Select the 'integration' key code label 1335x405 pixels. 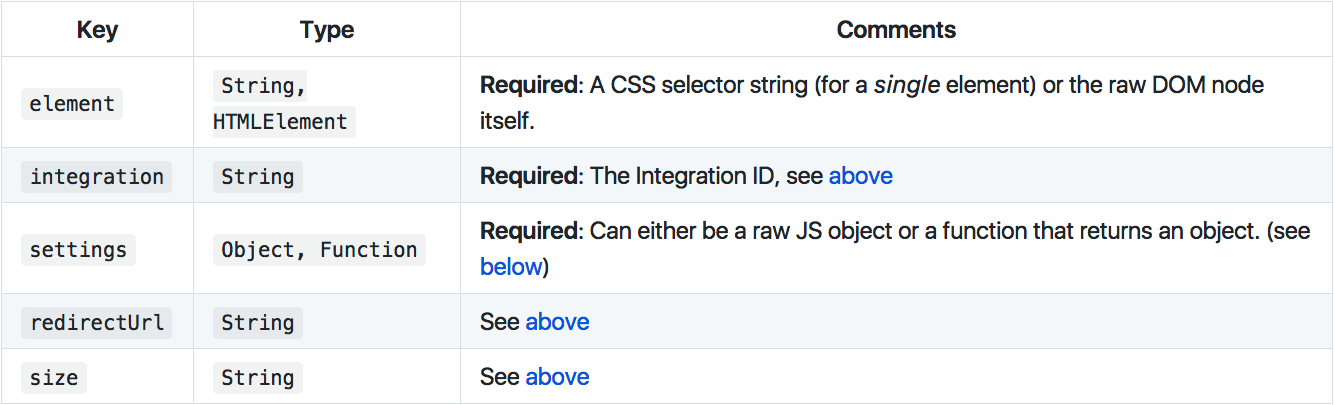coord(97,177)
